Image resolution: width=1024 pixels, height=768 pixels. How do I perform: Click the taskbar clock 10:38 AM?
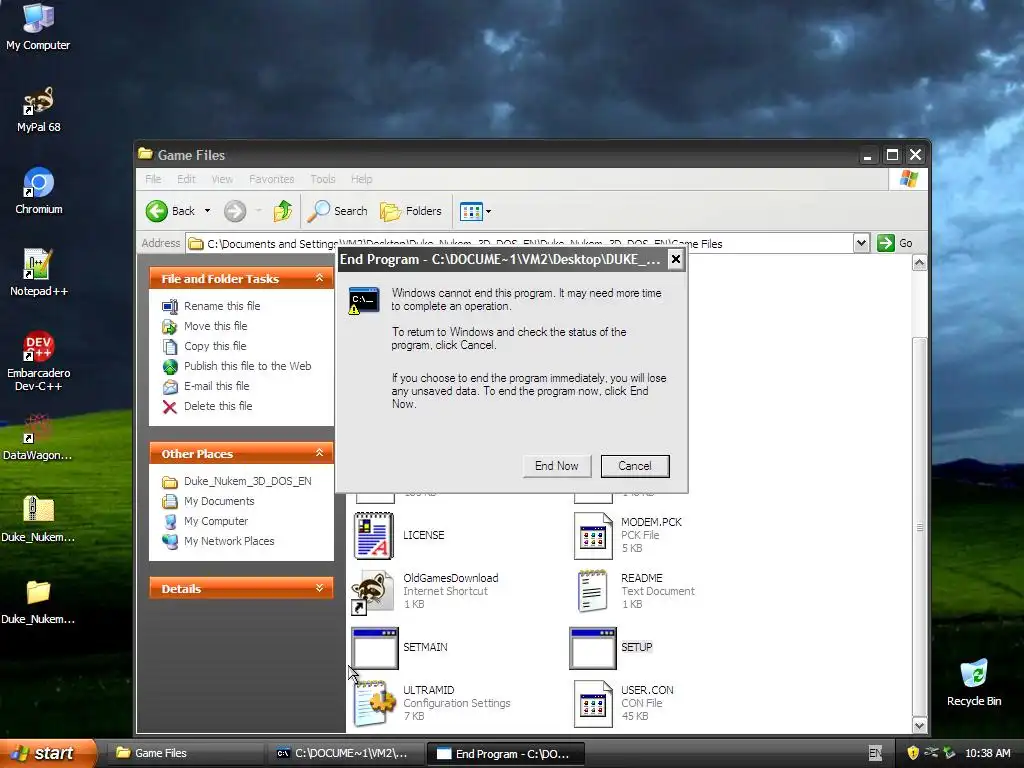click(x=987, y=753)
